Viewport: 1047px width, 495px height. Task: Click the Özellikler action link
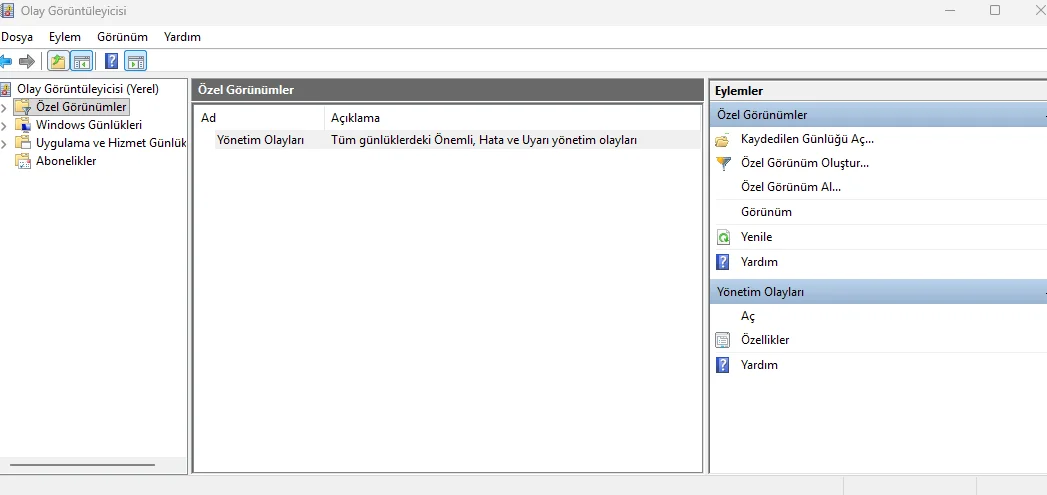pyautogui.click(x=765, y=340)
